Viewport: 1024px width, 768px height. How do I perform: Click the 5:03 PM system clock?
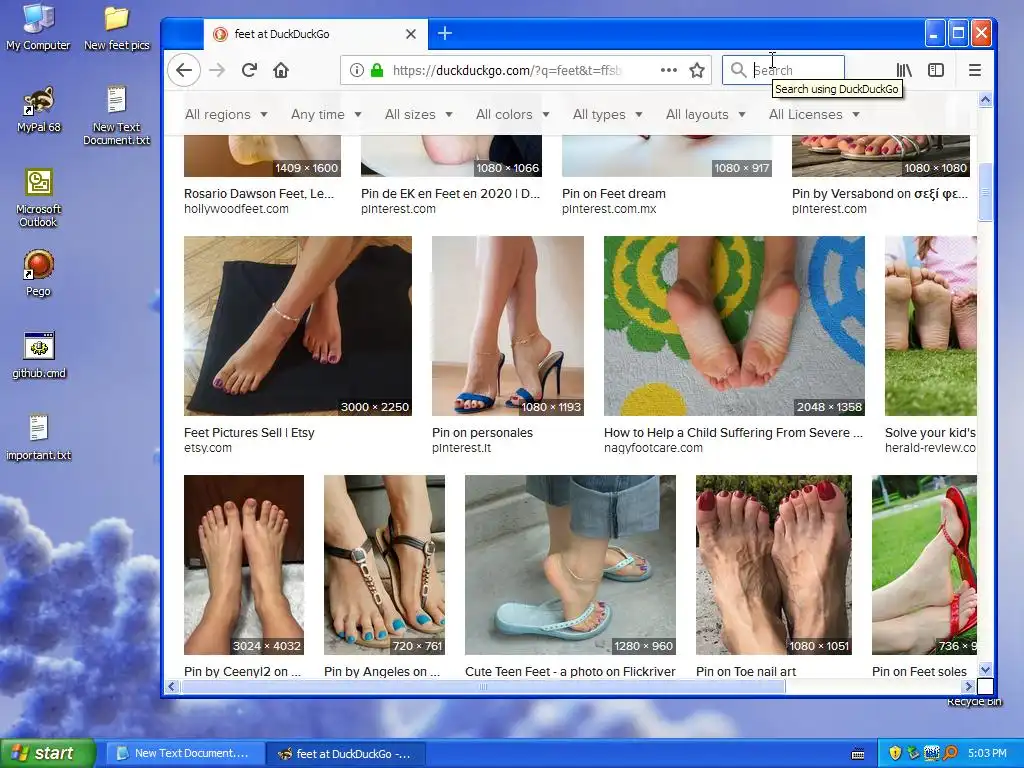pos(987,753)
